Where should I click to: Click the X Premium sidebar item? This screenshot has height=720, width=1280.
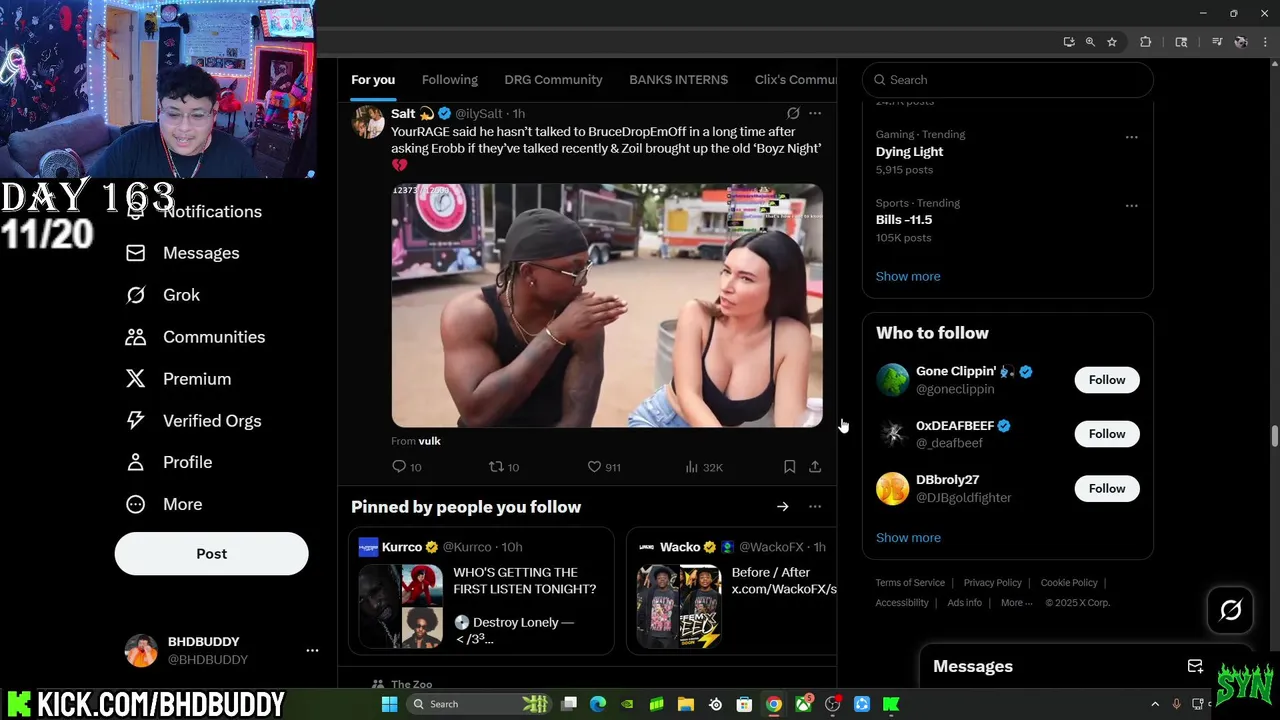tap(178, 379)
